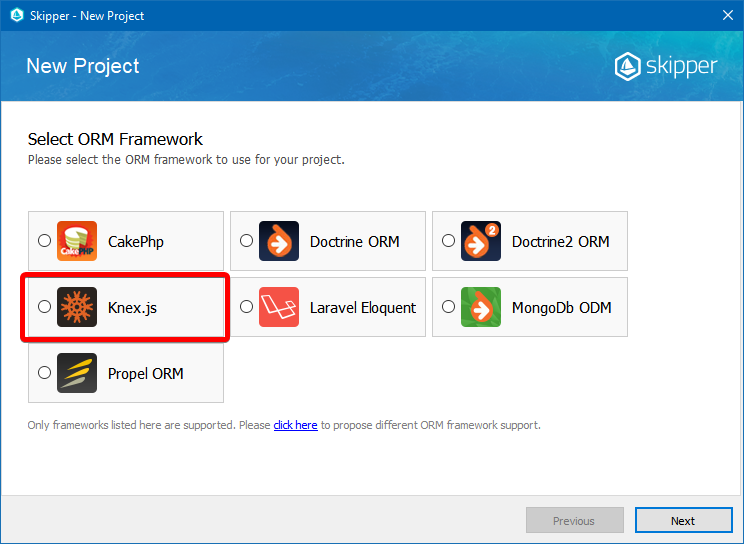Click the 'MongoDb ODM' label text
744x544 pixels.
[561, 308]
